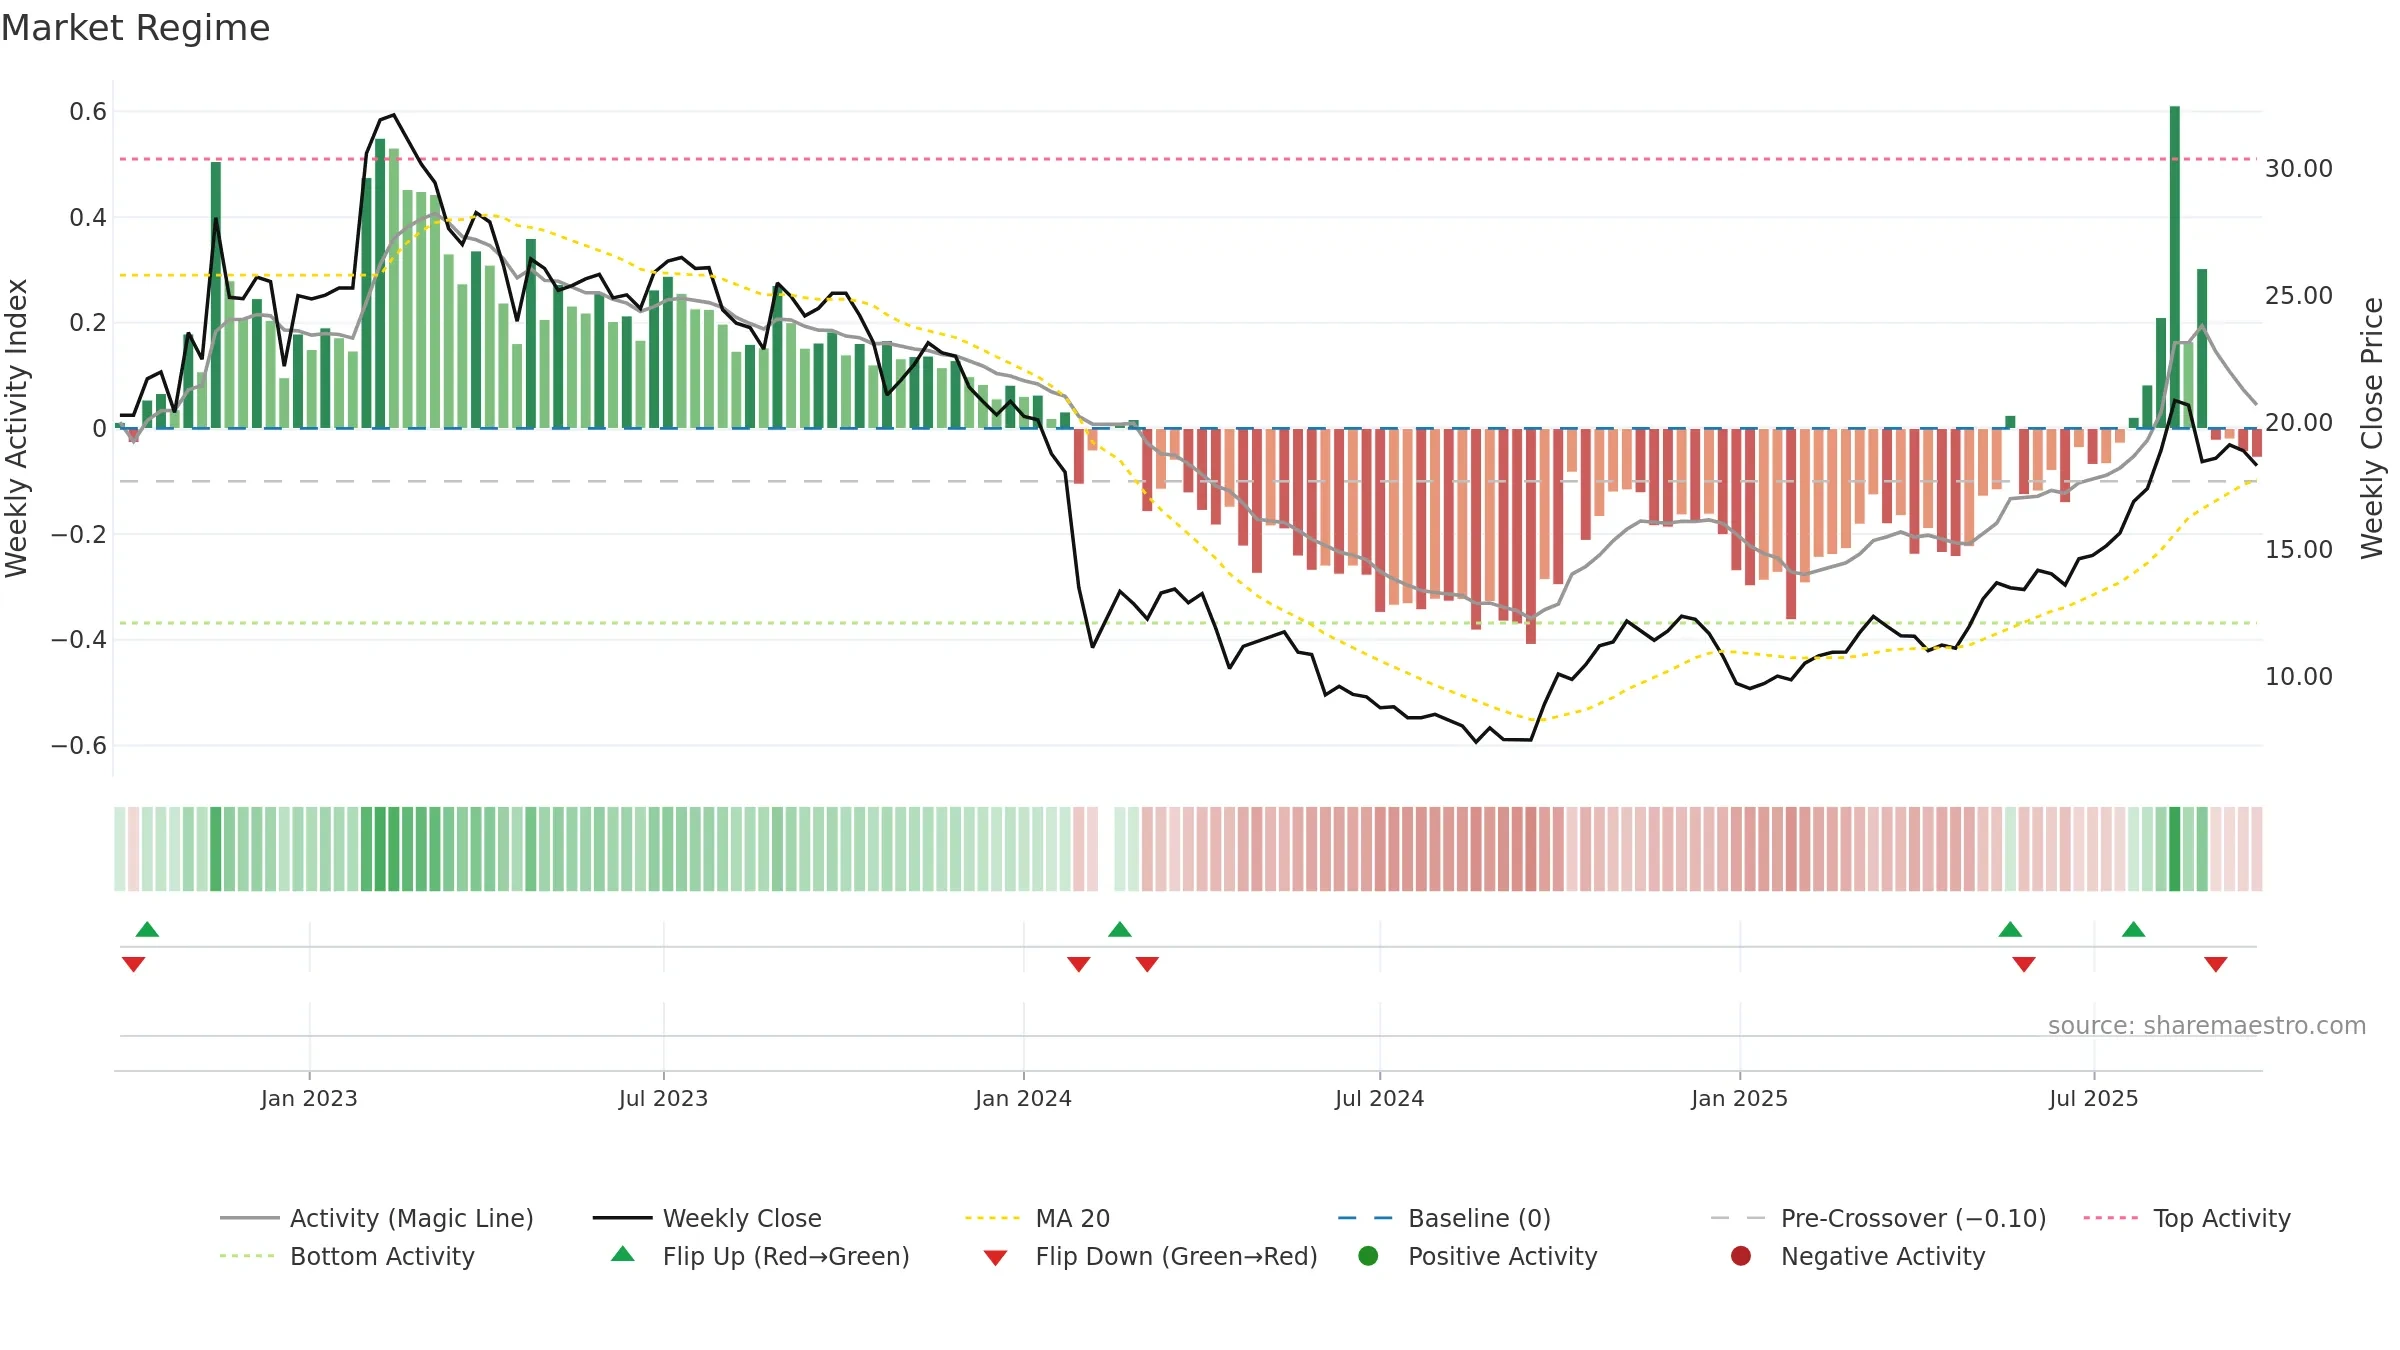
Task: Click the green Positive Activity legend dot
Action: coord(1368,1255)
